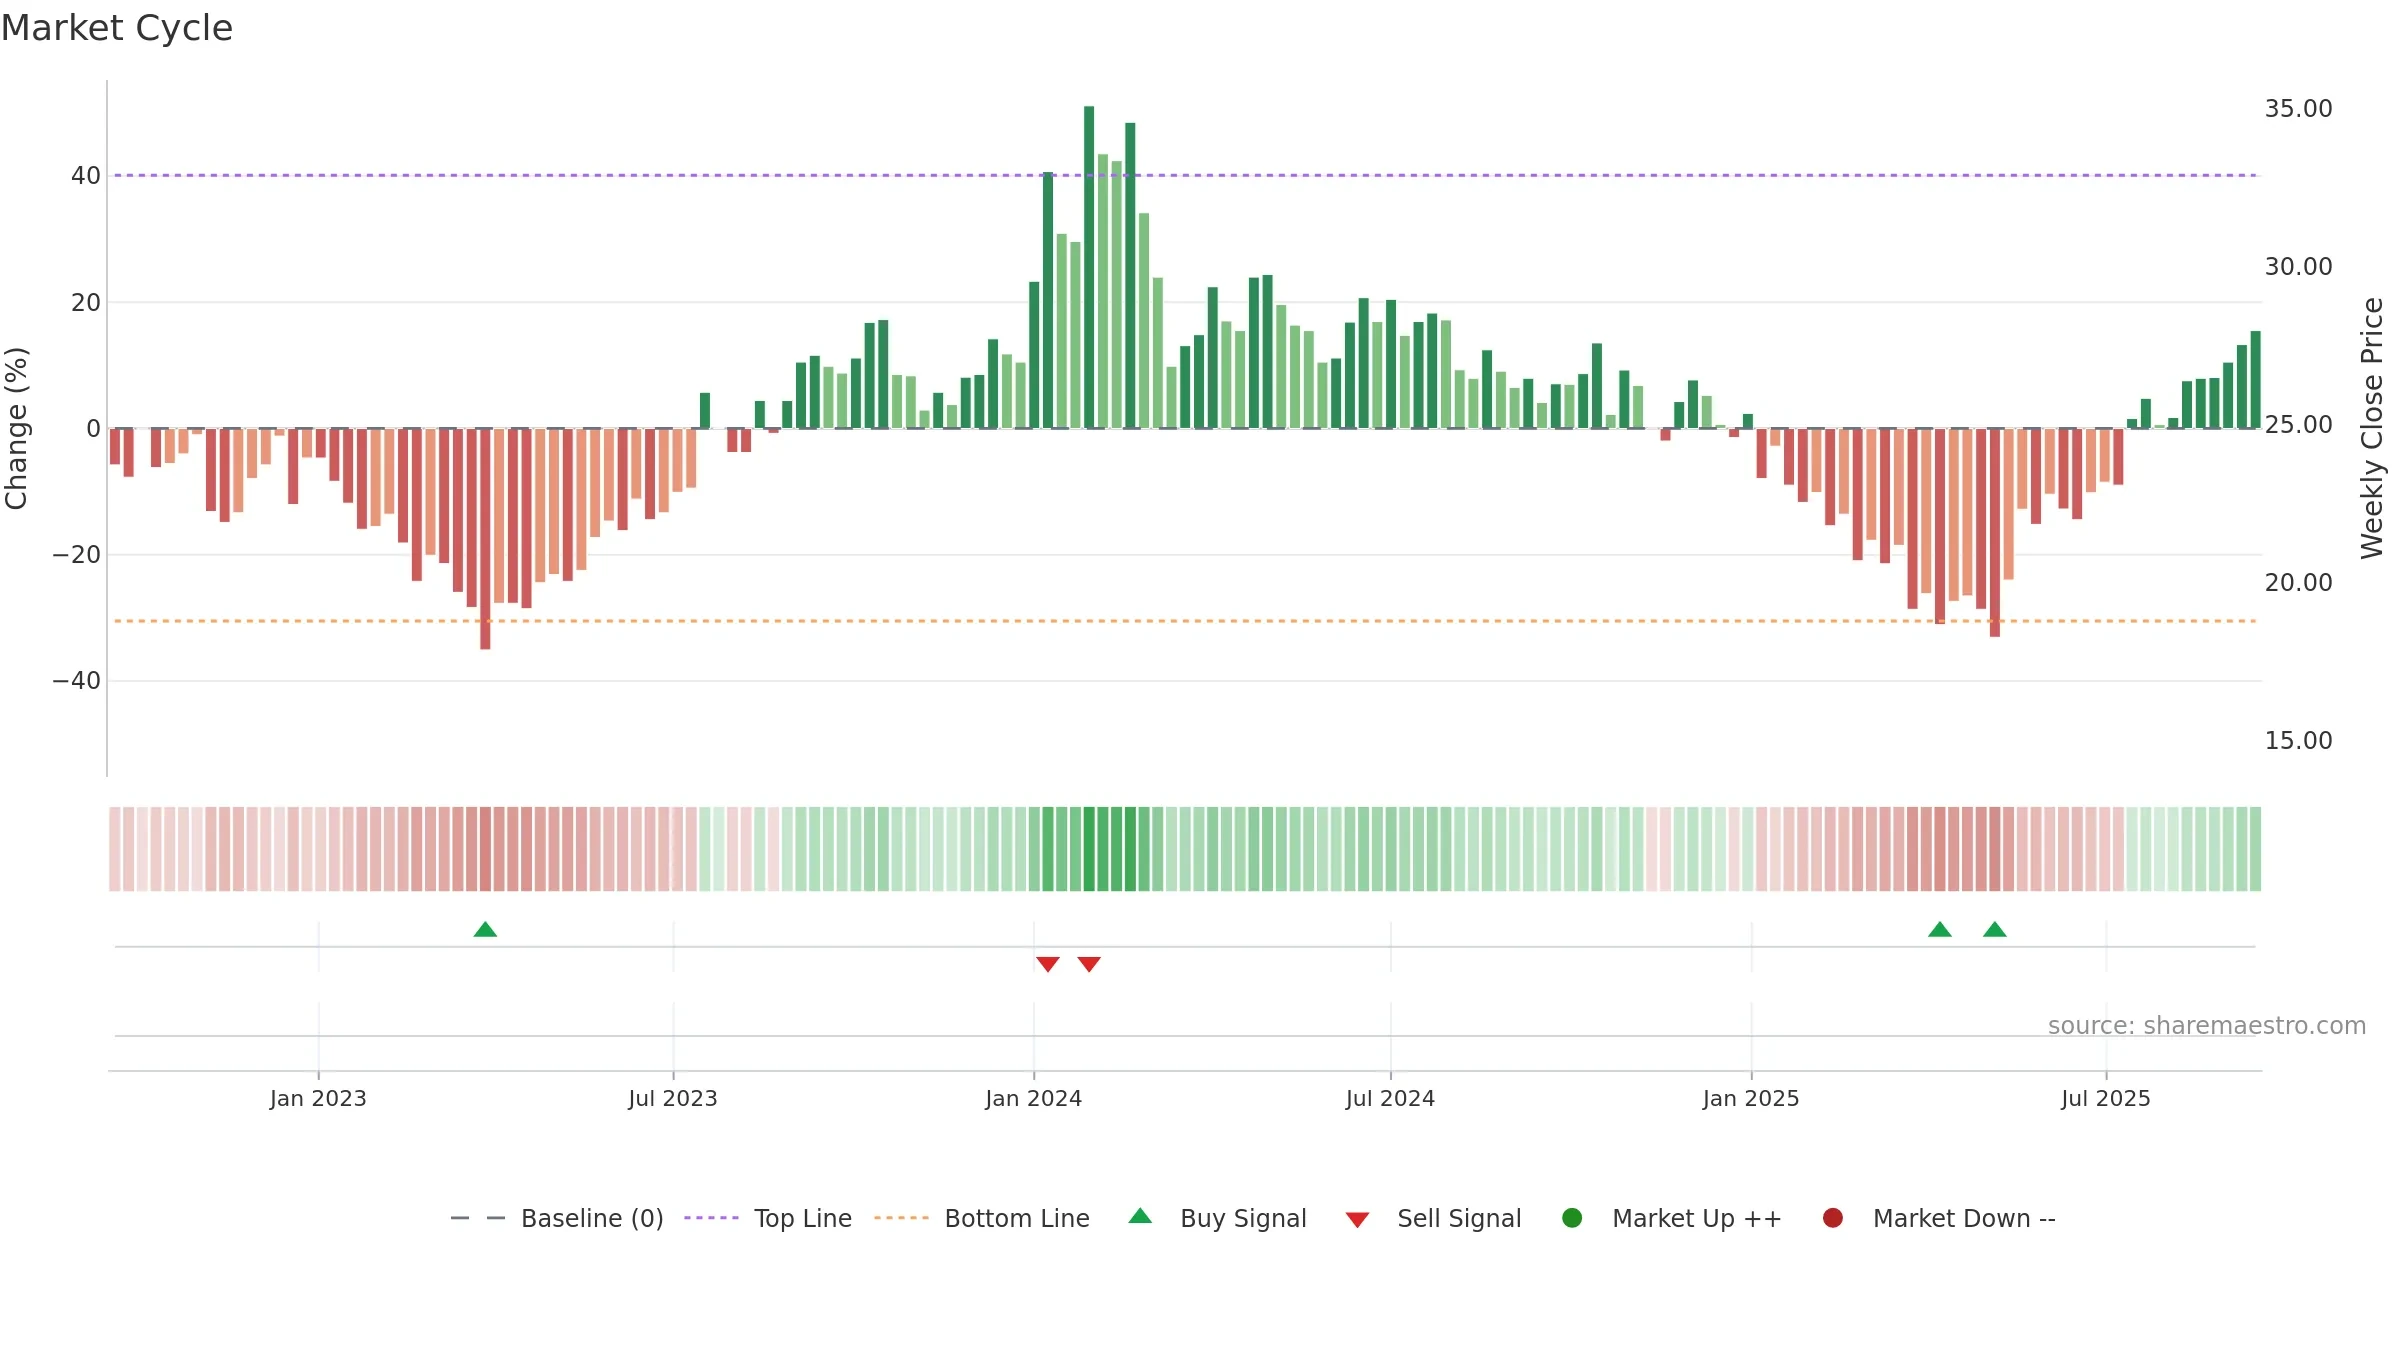Toggle the Market Down -- legend label
The height and width of the screenshot is (1350, 2400).
pos(1964,1218)
